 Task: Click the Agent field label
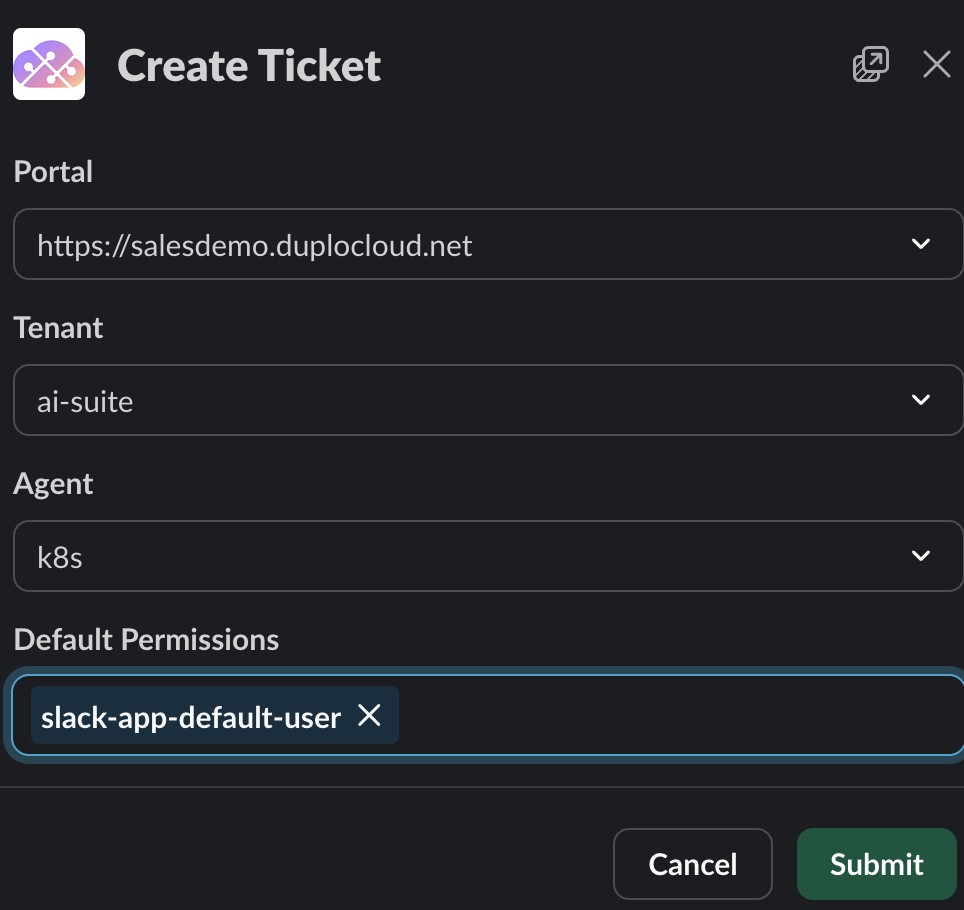tap(53, 484)
